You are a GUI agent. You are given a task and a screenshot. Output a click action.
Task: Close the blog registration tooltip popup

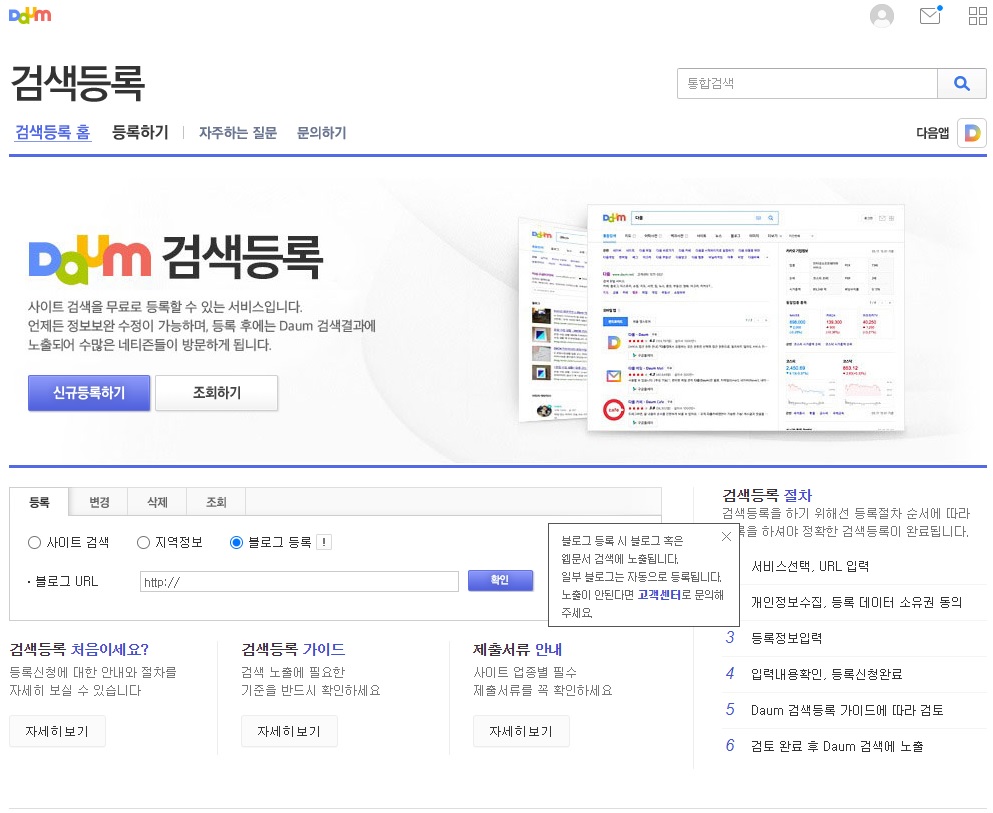[x=726, y=537]
